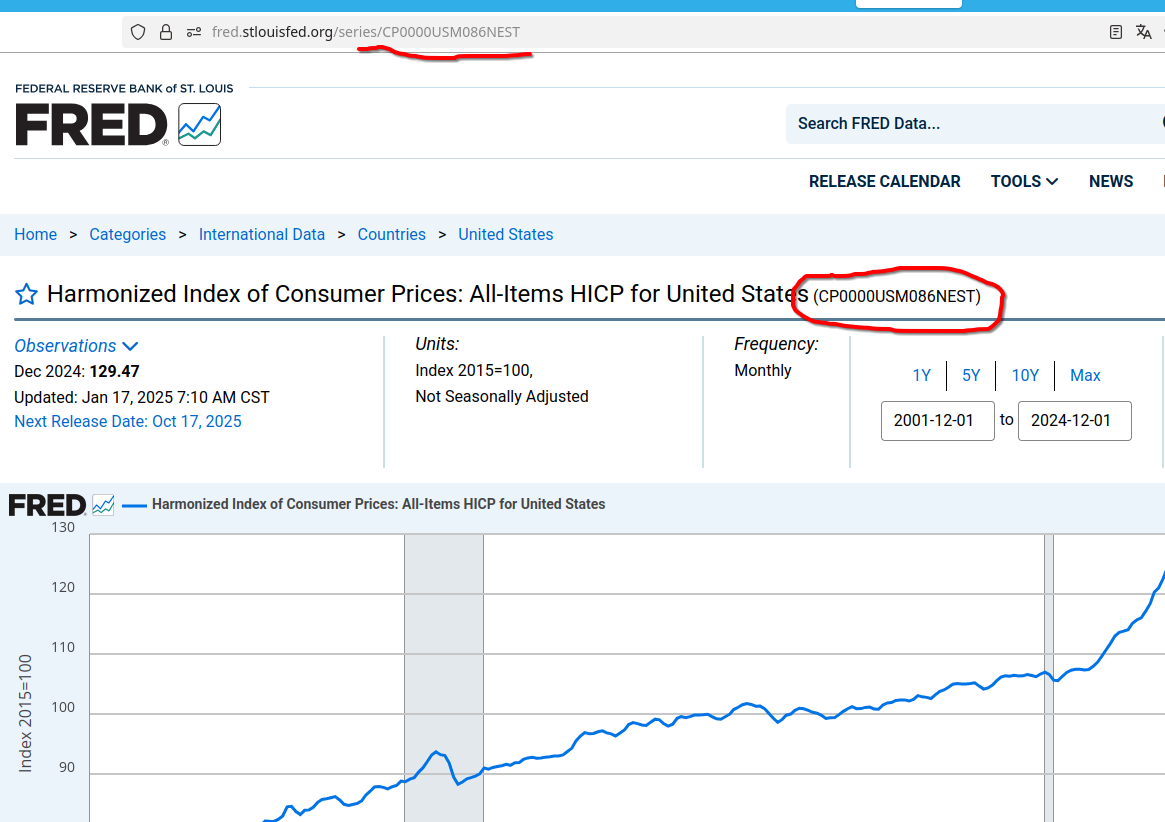This screenshot has height=822, width=1165.
Task: Click the star to favorite this series
Action: [26, 294]
